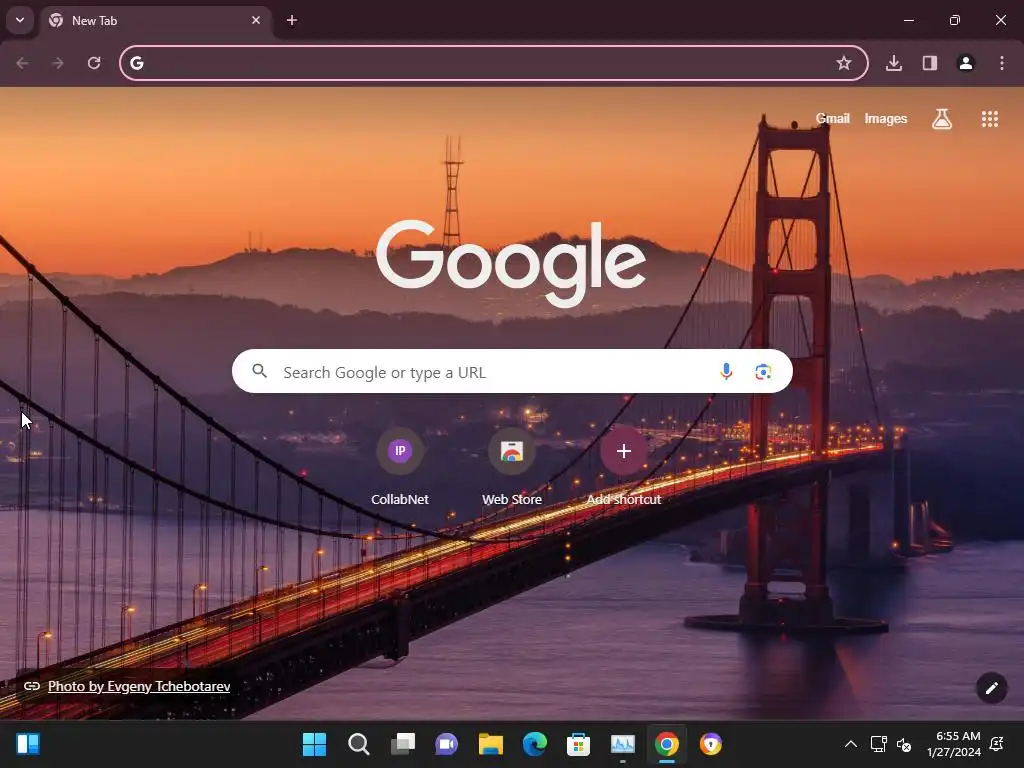
Task: Click the magnifier icon in search box
Action: coord(259,372)
